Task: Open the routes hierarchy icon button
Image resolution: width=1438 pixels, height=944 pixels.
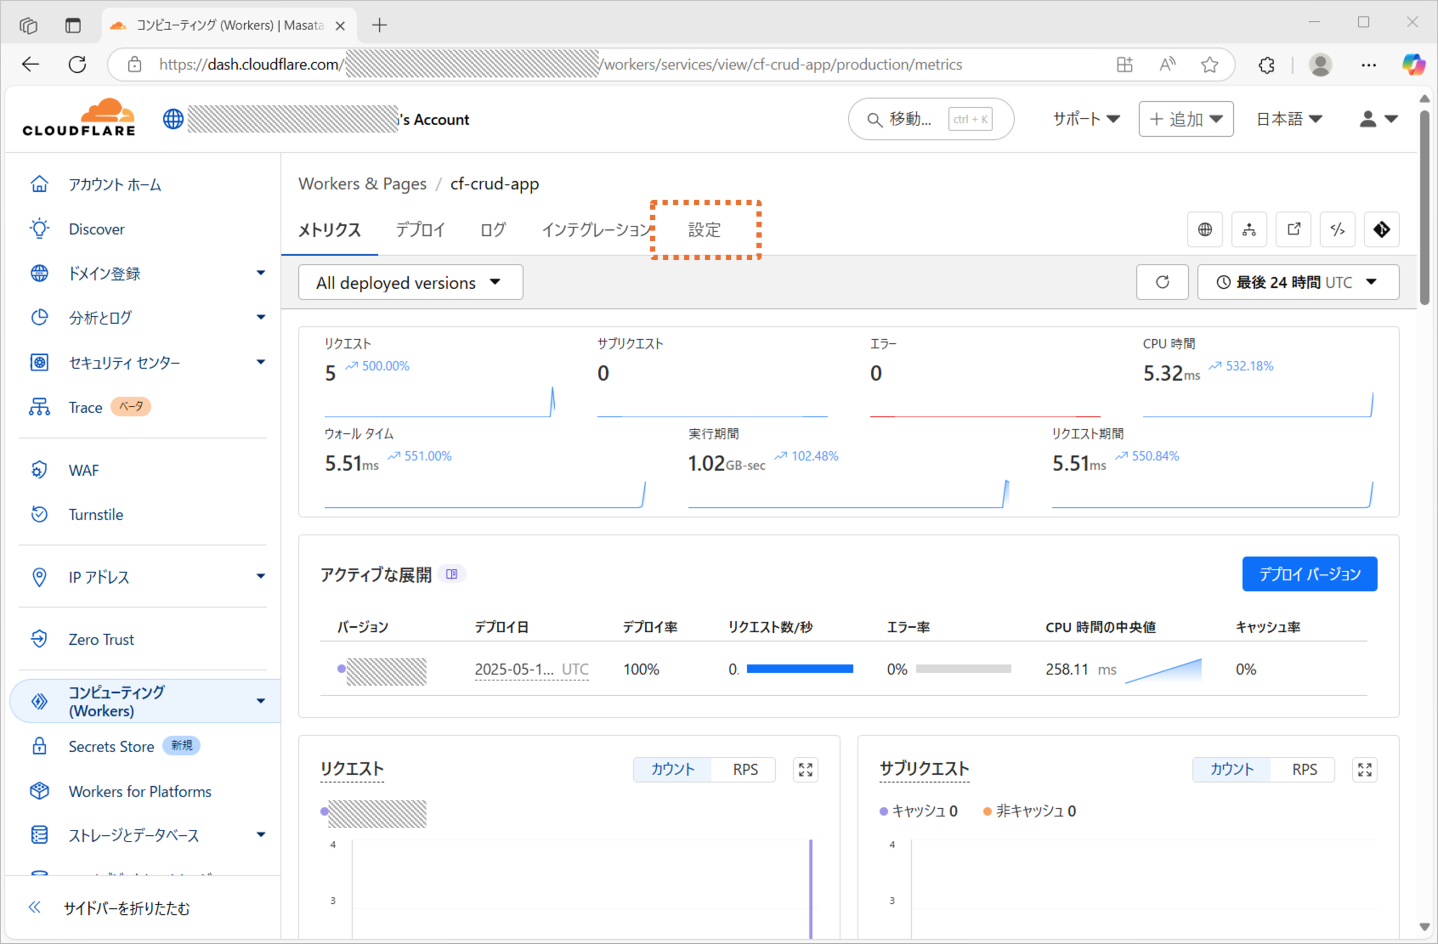Action: point(1249,230)
